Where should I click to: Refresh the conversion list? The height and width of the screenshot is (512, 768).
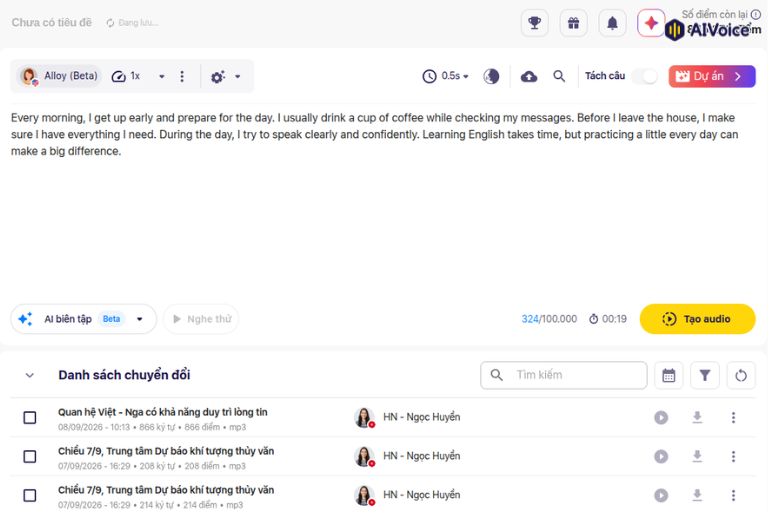coord(741,375)
